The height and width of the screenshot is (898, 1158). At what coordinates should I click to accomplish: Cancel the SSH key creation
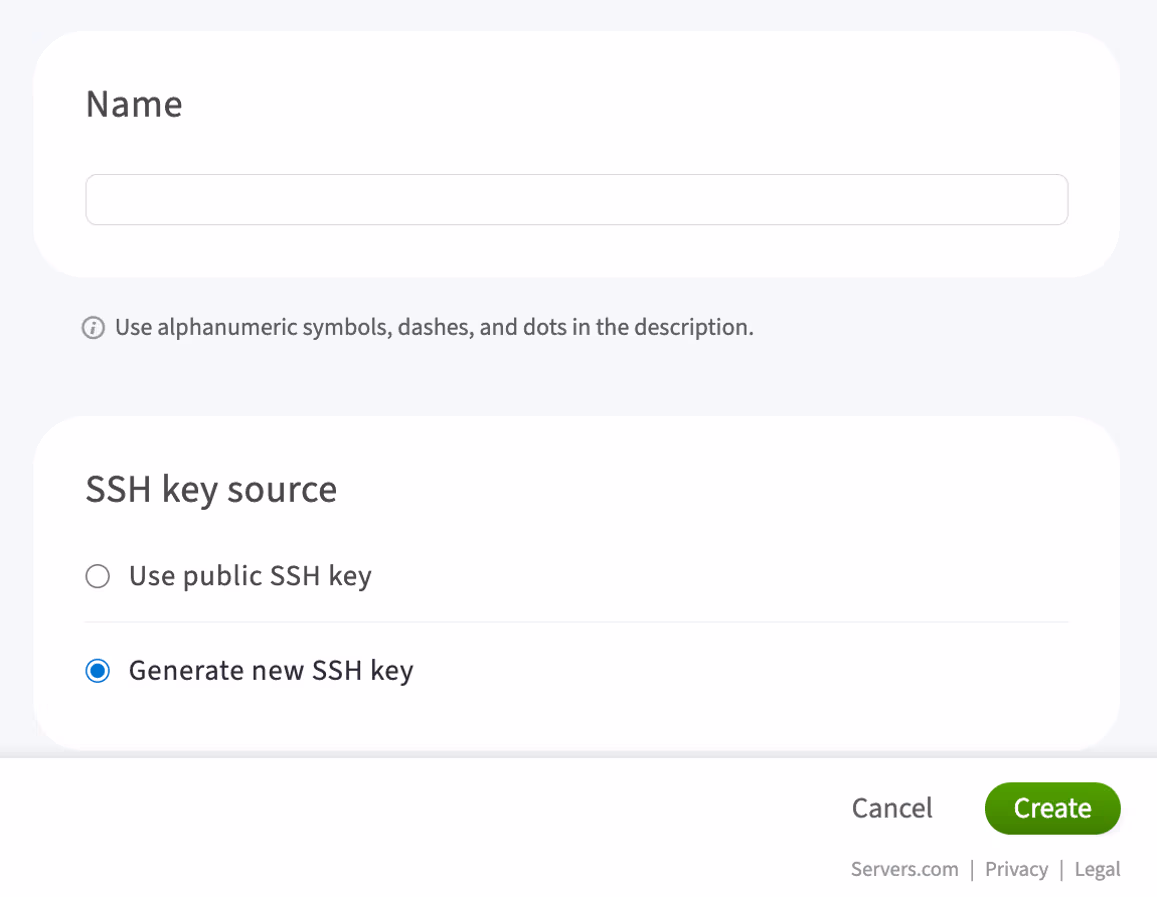click(892, 808)
